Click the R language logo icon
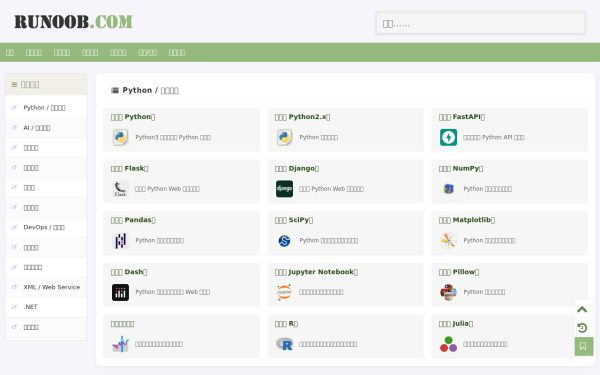The height and width of the screenshot is (375, 600). (x=284, y=344)
